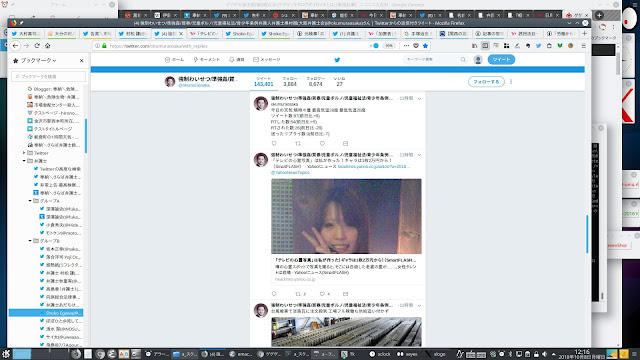Retweet the first statistics tweet
The width and height of the screenshot is (640, 360).
tap(298, 143)
